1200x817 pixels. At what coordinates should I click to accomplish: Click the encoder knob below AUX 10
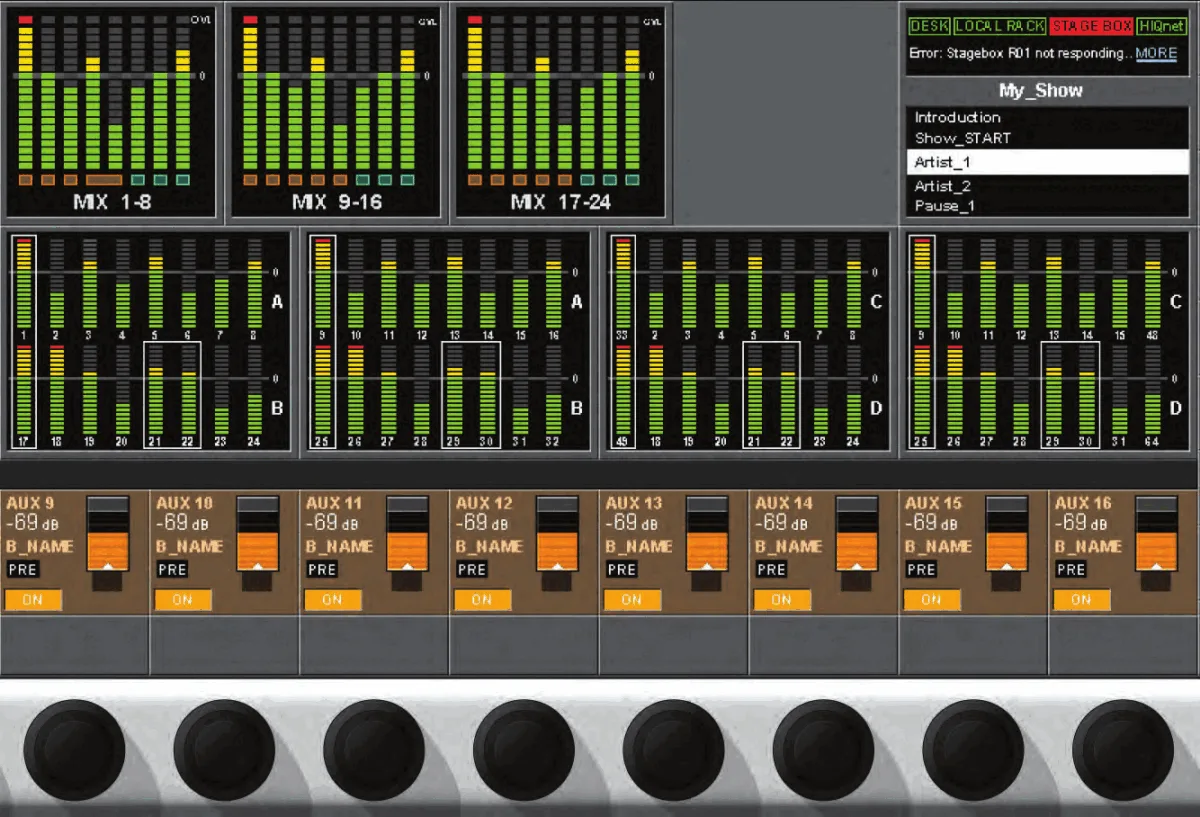[x=224, y=750]
